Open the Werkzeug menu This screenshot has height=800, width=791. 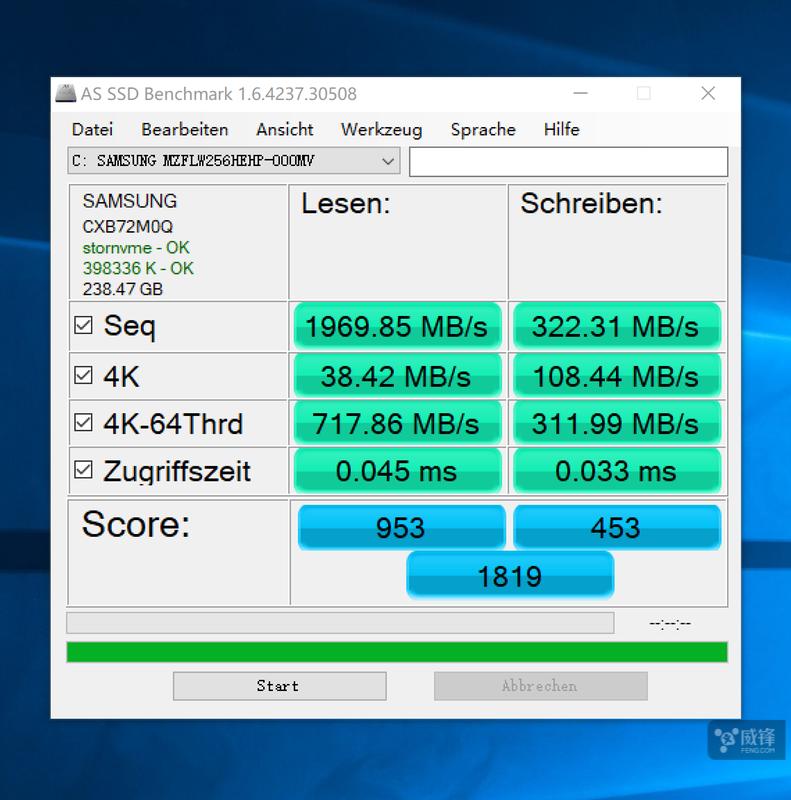382,130
